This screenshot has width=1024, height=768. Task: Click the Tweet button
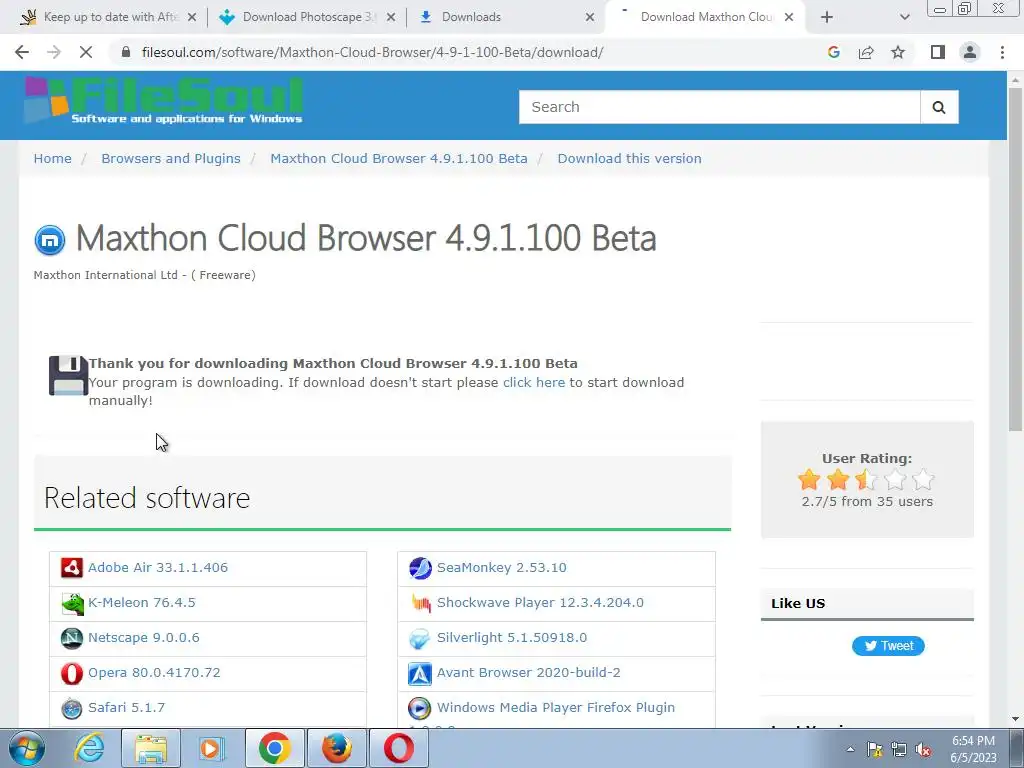point(888,646)
